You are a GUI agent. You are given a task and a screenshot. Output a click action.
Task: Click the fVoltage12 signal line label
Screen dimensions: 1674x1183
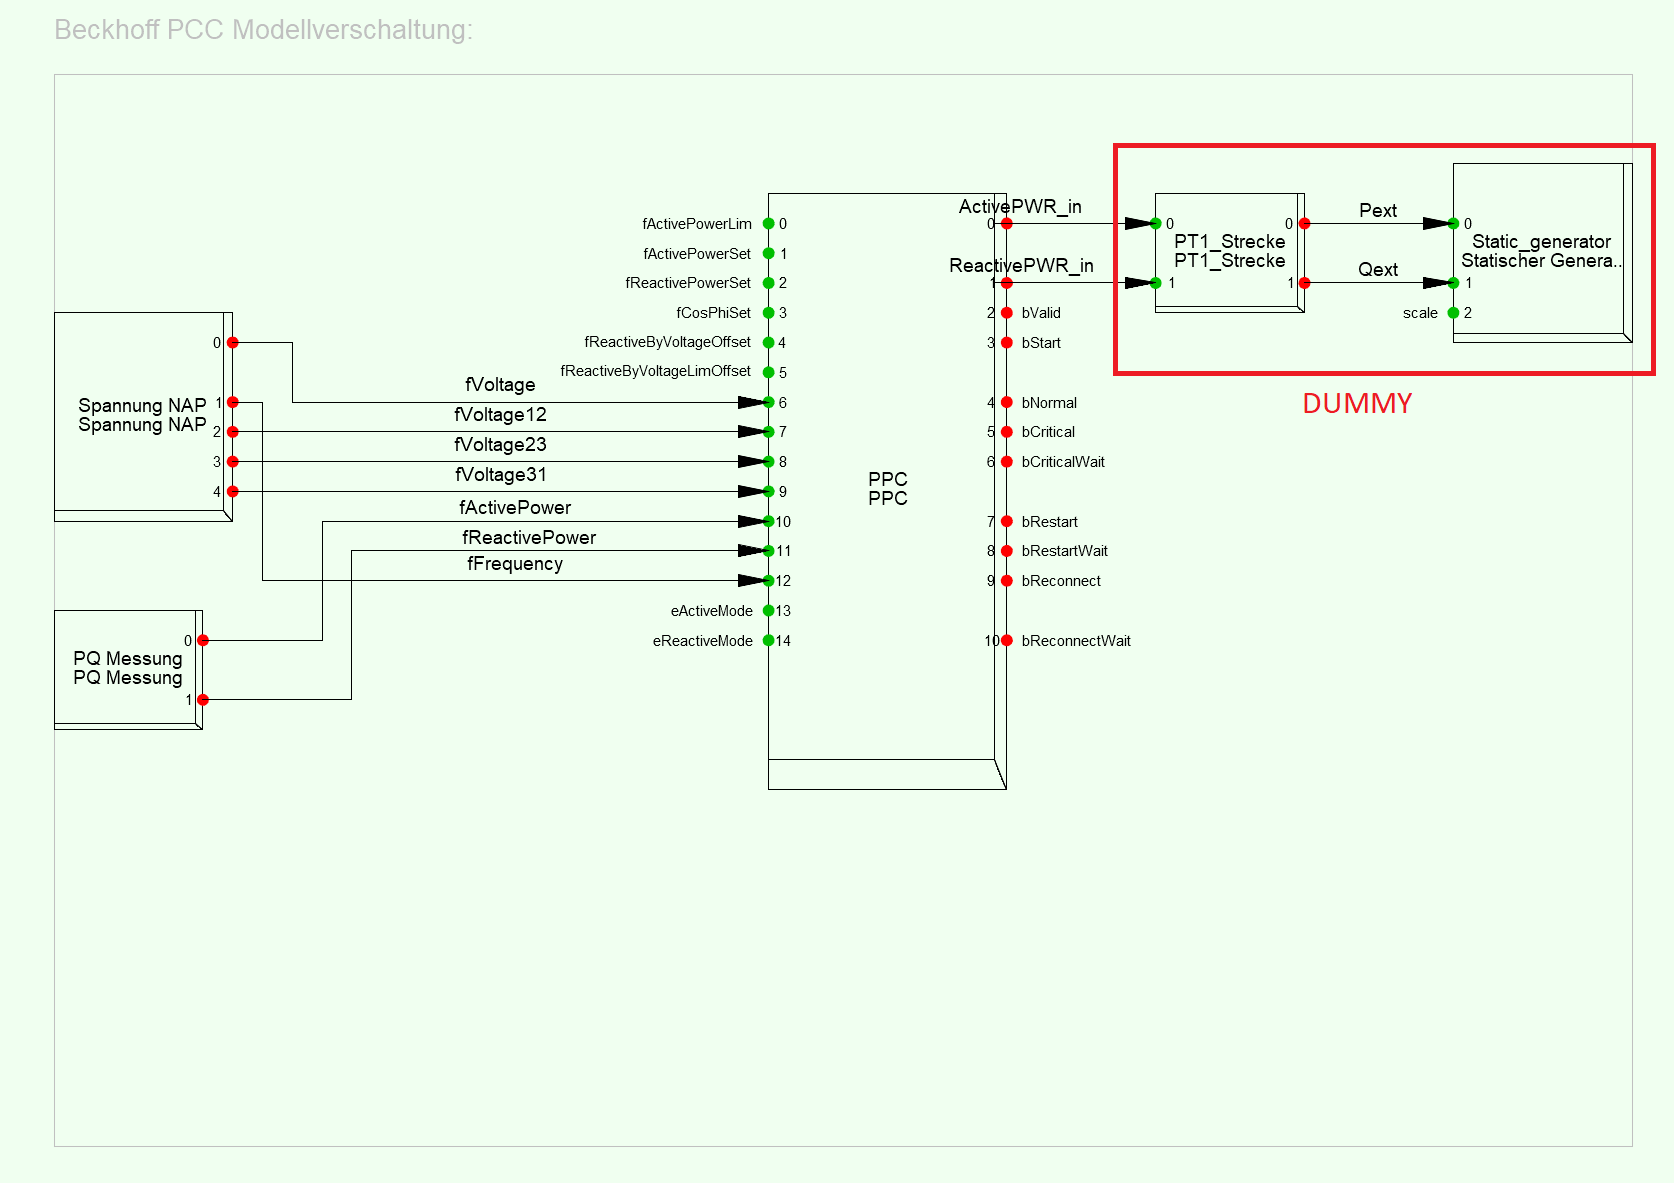coord(500,415)
